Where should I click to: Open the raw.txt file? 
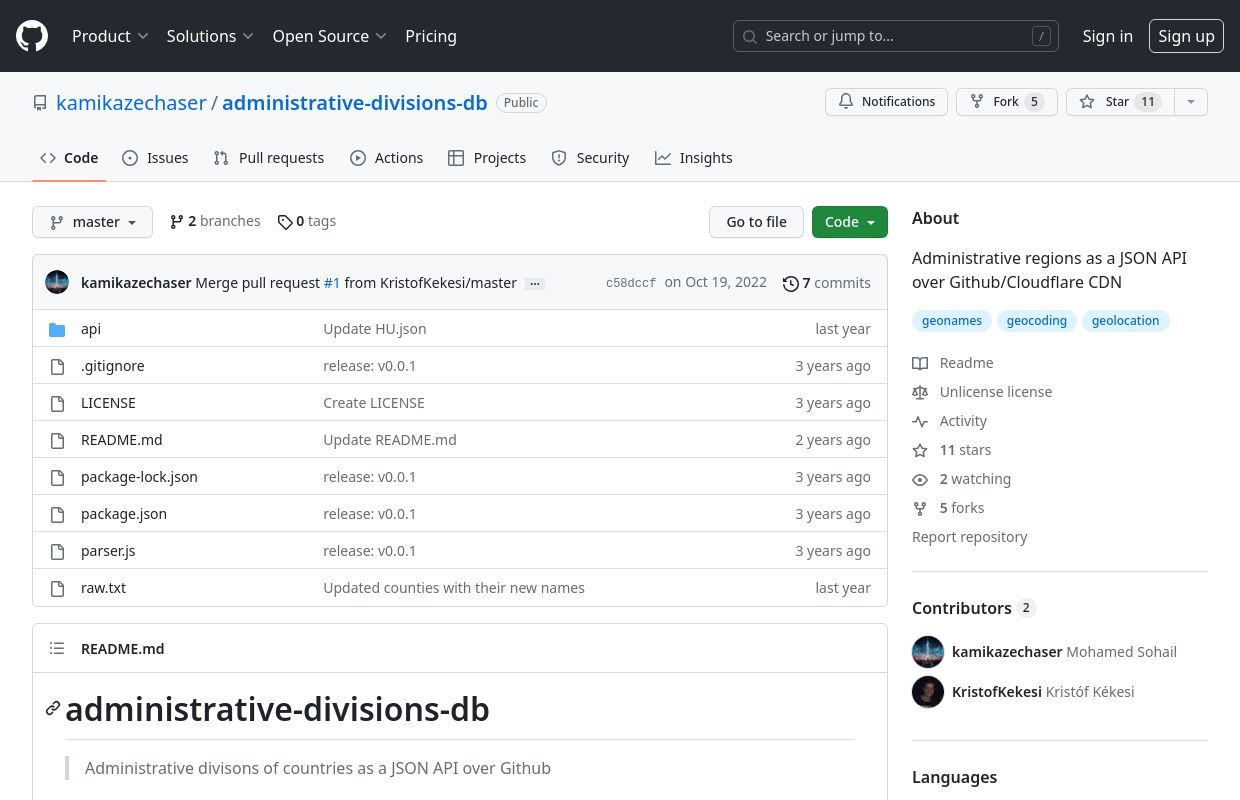point(103,588)
